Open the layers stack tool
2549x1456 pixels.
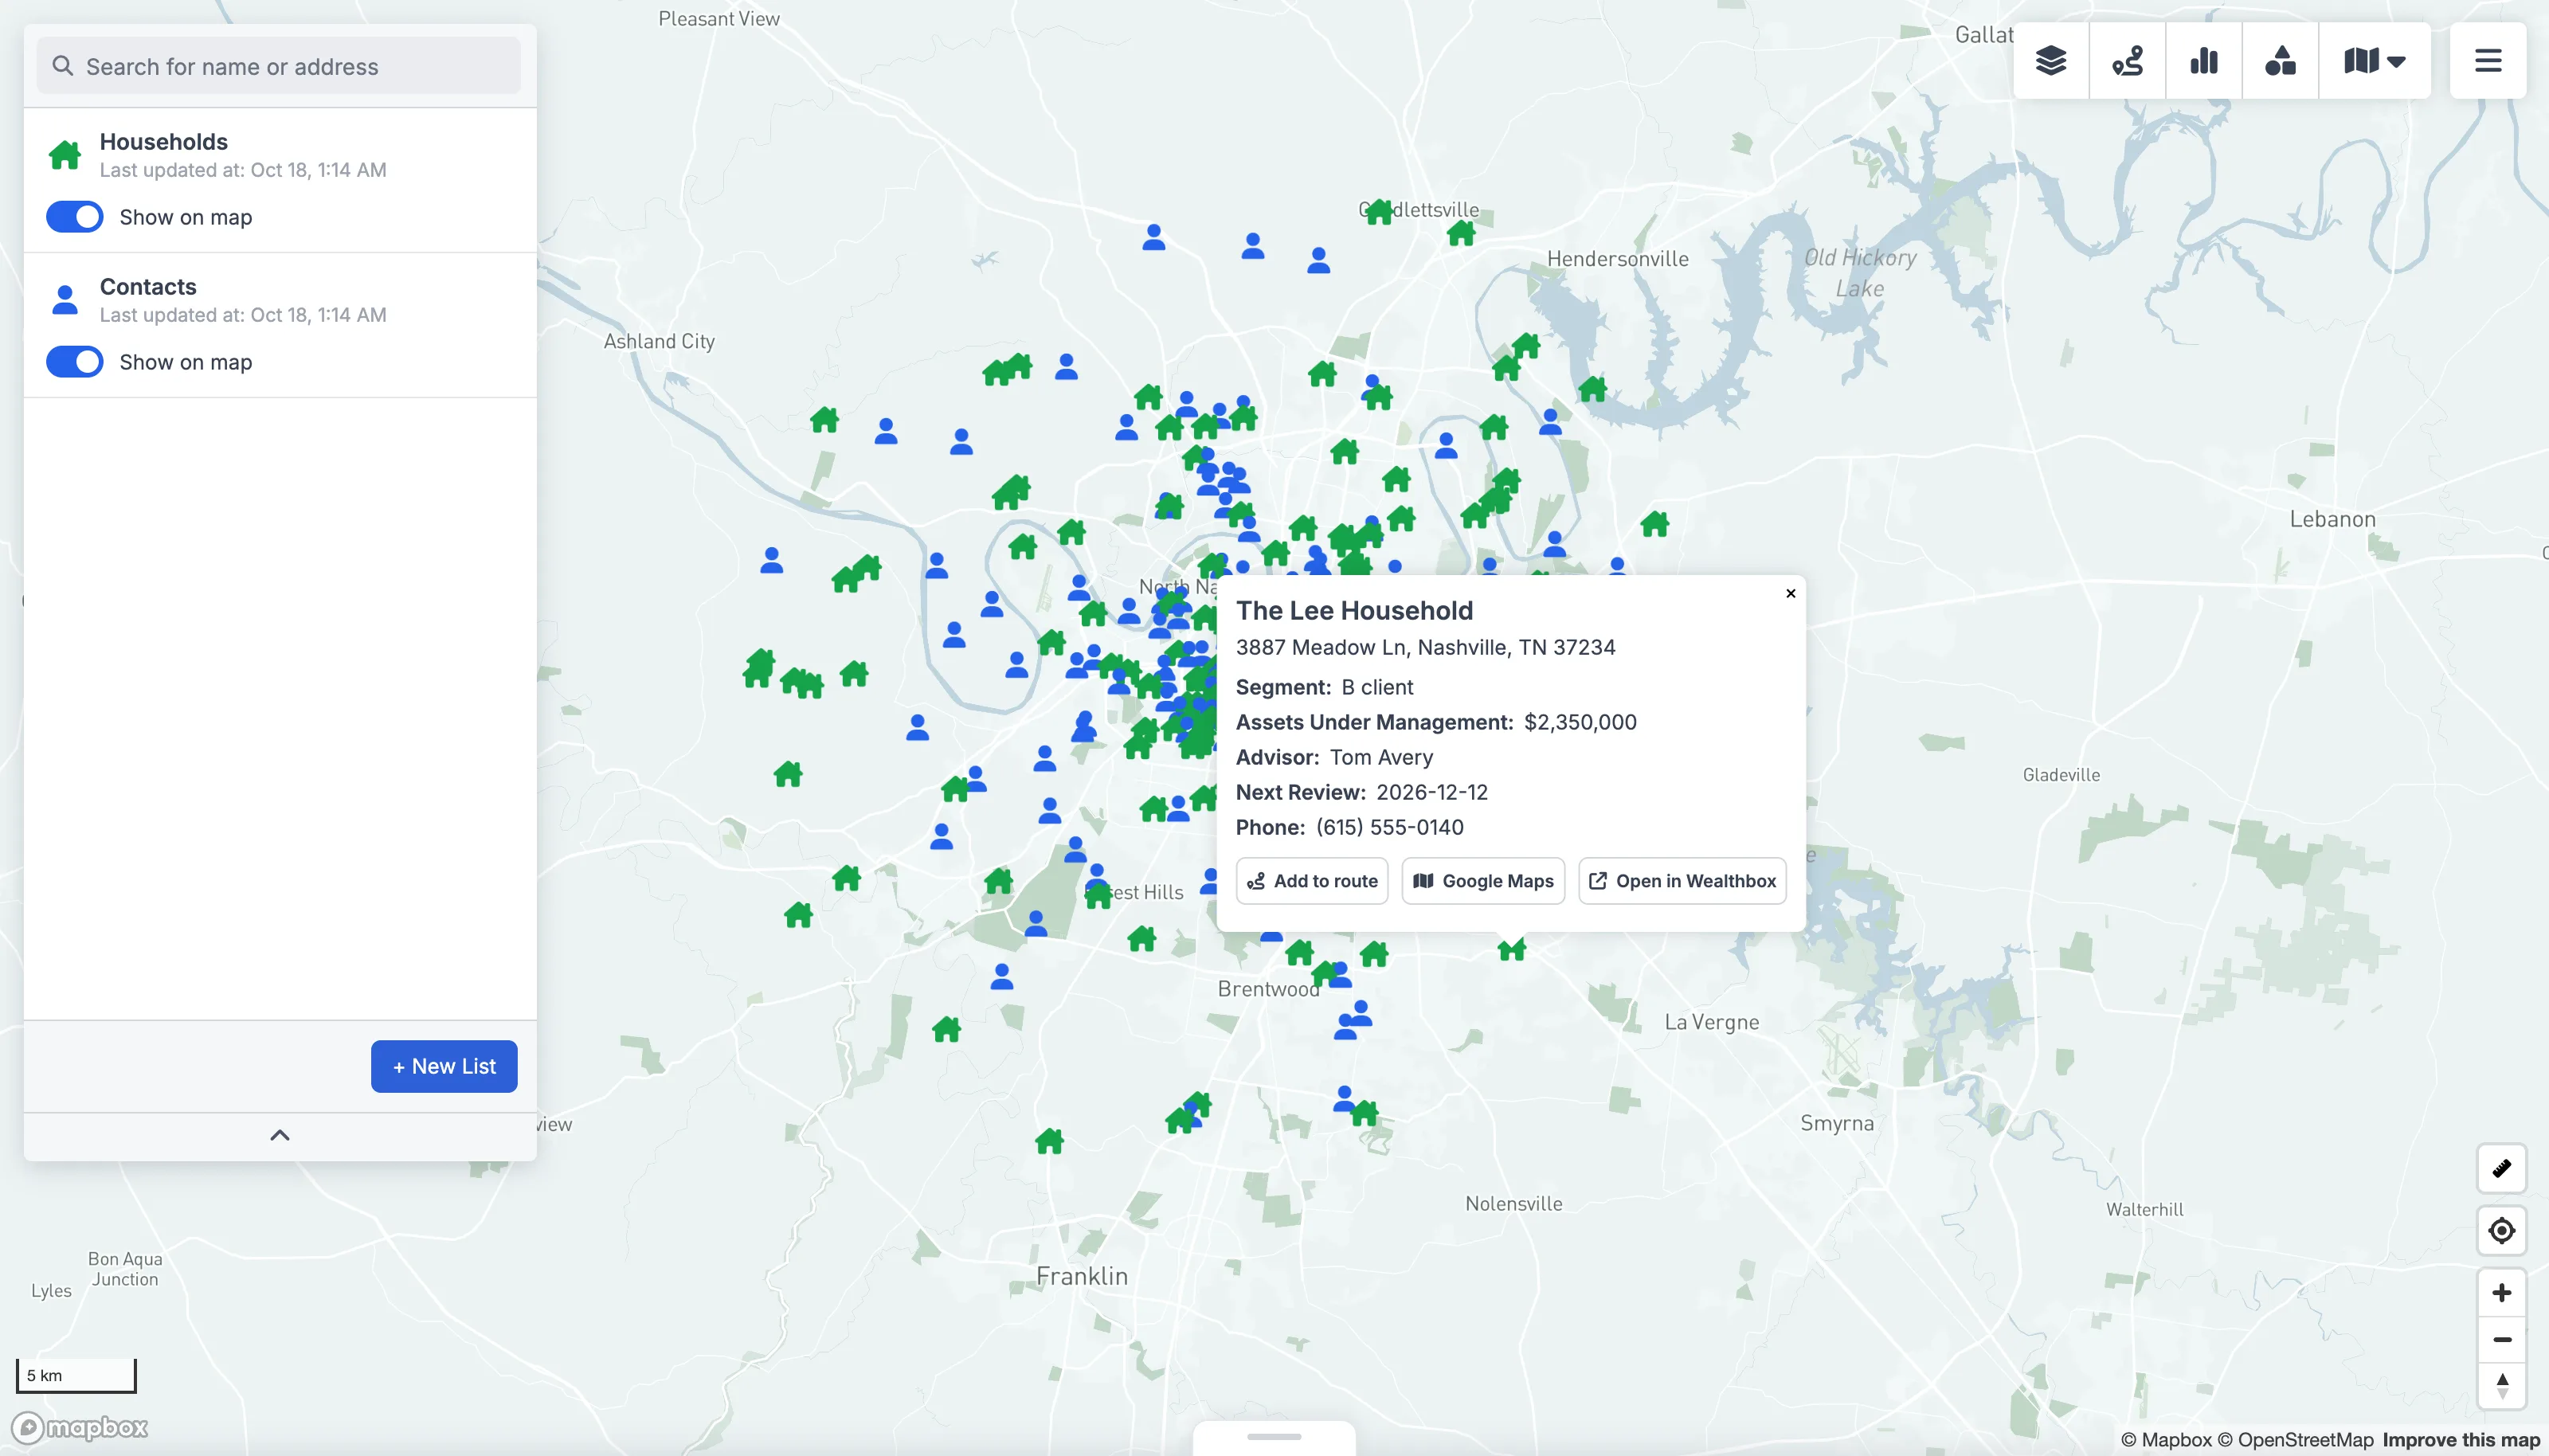(x=2050, y=61)
